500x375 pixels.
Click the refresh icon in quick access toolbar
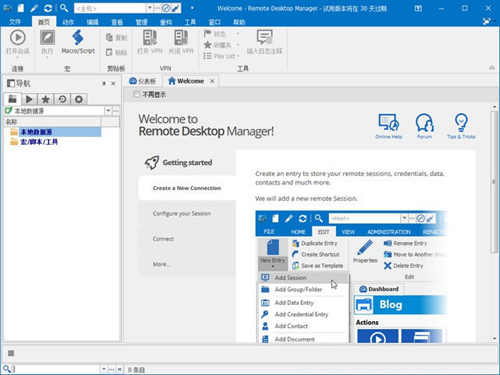[48, 8]
